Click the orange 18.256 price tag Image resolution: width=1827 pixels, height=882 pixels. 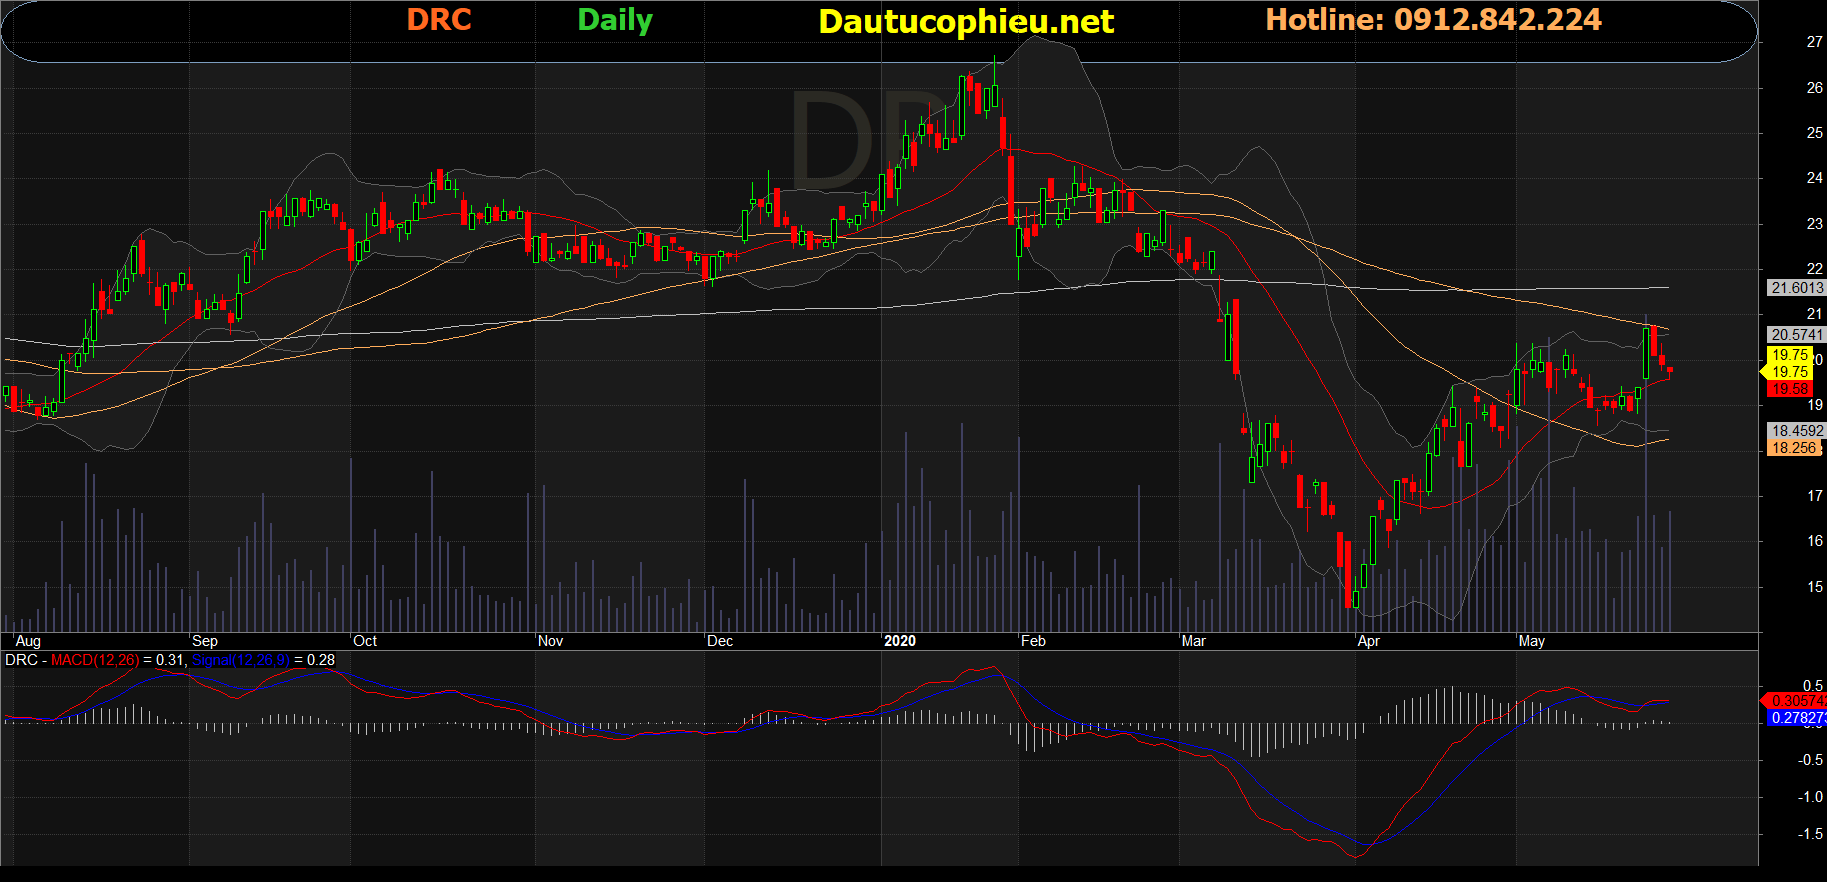[1795, 448]
